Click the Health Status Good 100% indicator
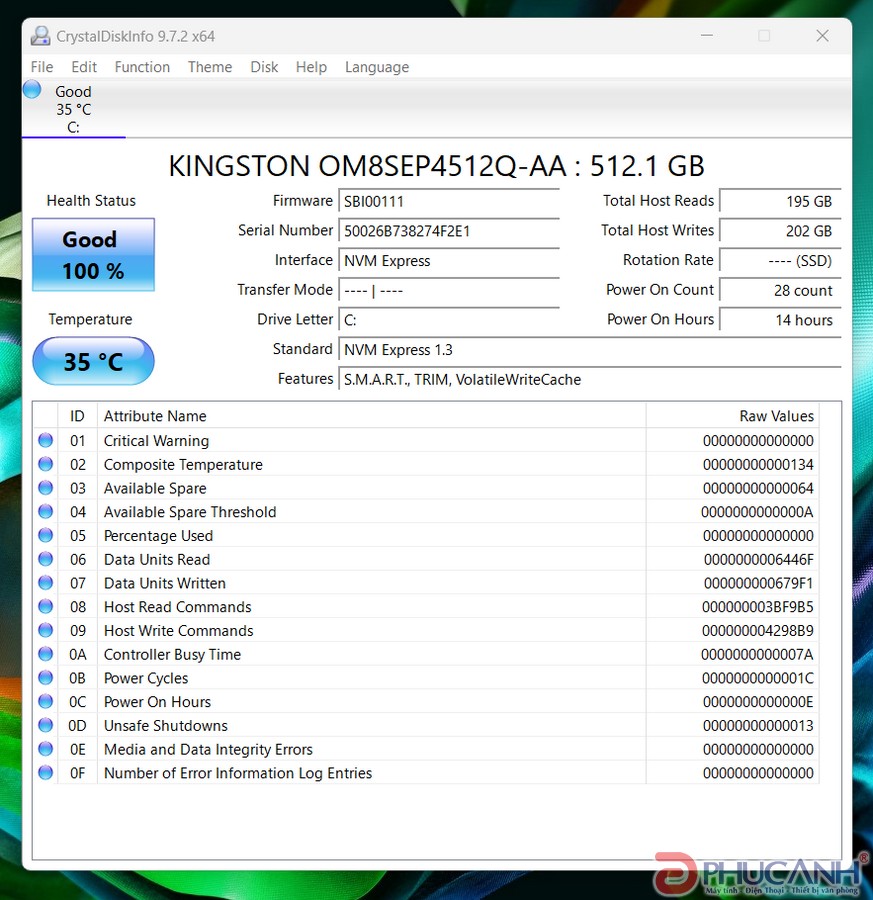The height and width of the screenshot is (900, 873). pos(92,254)
